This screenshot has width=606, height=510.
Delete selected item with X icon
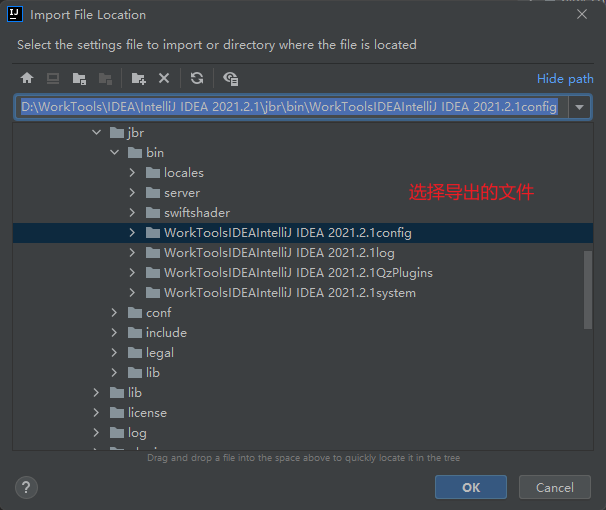tap(164, 78)
